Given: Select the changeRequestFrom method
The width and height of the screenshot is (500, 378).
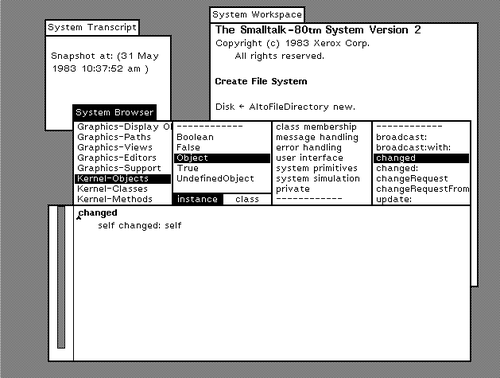Looking at the screenshot, I should point(422,189).
